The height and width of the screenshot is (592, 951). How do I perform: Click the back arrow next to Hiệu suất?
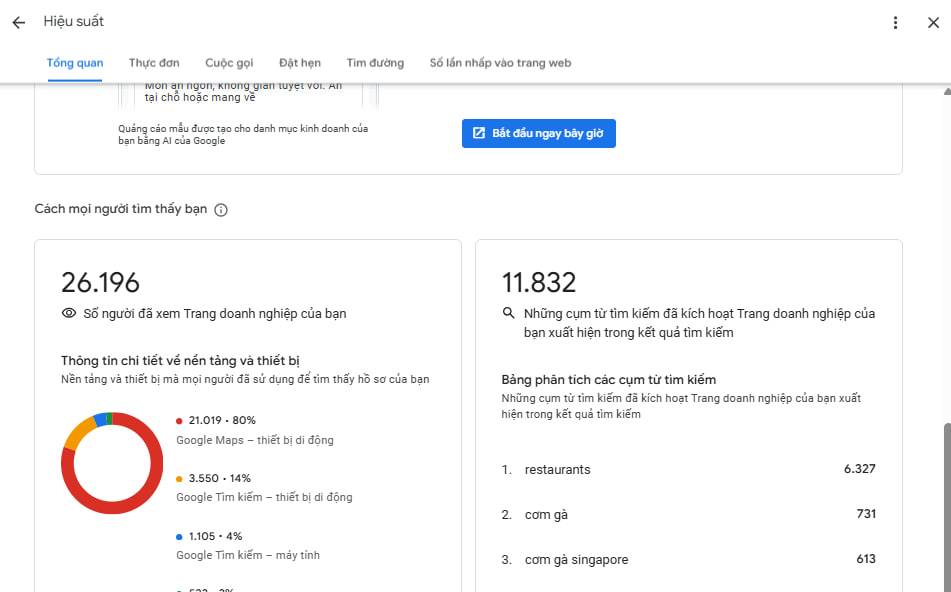(x=18, y=22)
